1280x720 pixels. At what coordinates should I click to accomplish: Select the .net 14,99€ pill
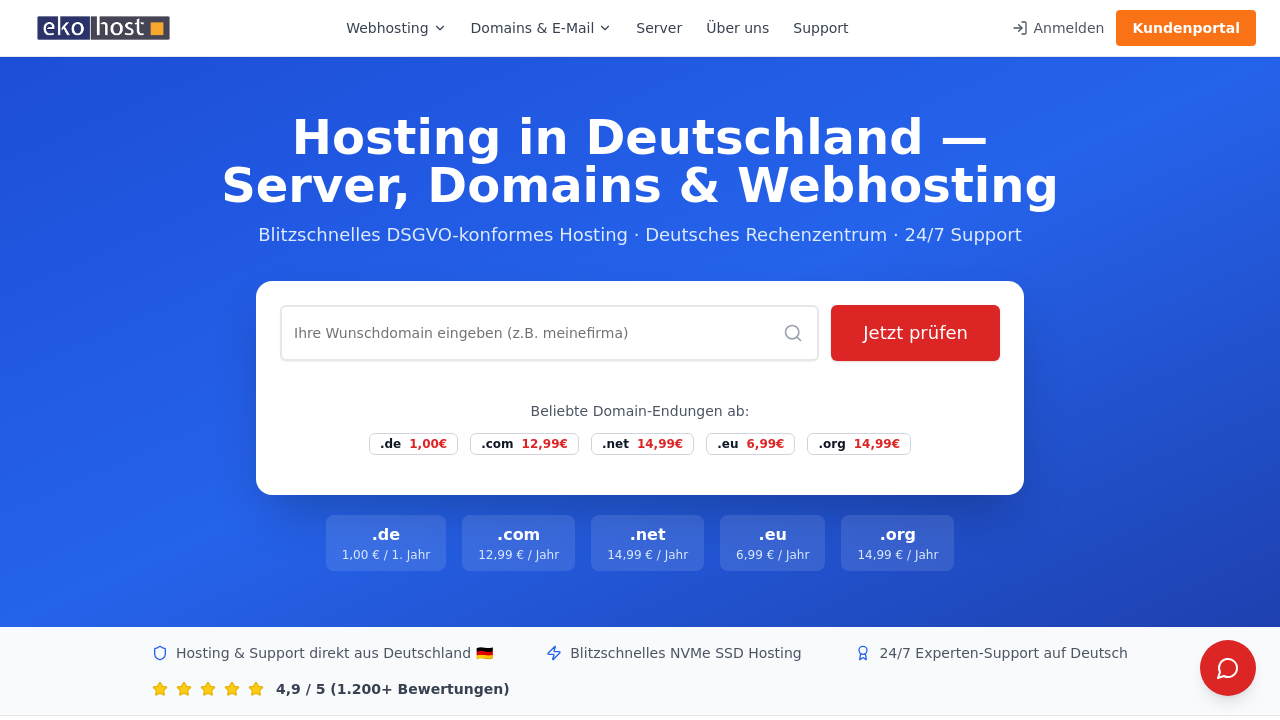click(642, 444)
